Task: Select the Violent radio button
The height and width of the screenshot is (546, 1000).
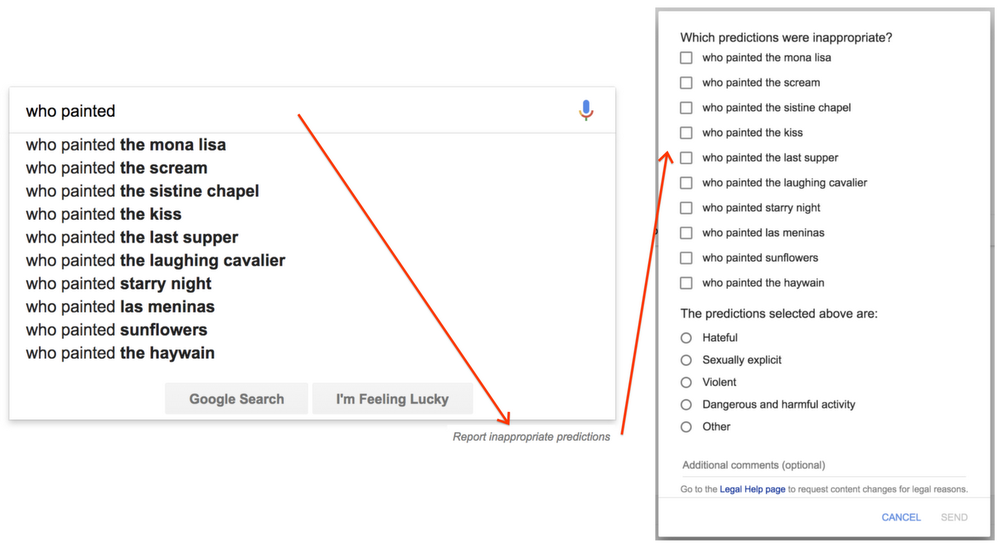Action: point(686,382)
